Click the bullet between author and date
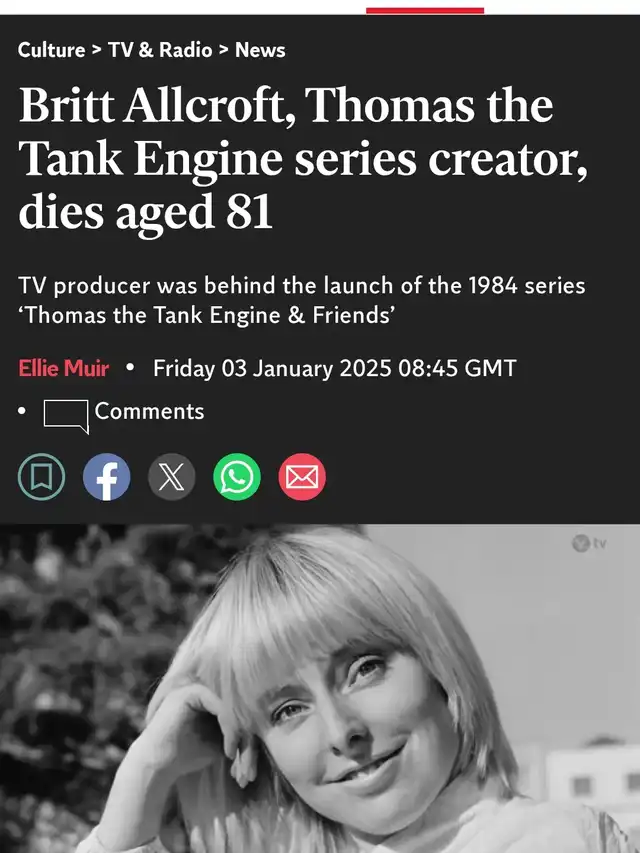 point(130,368)
